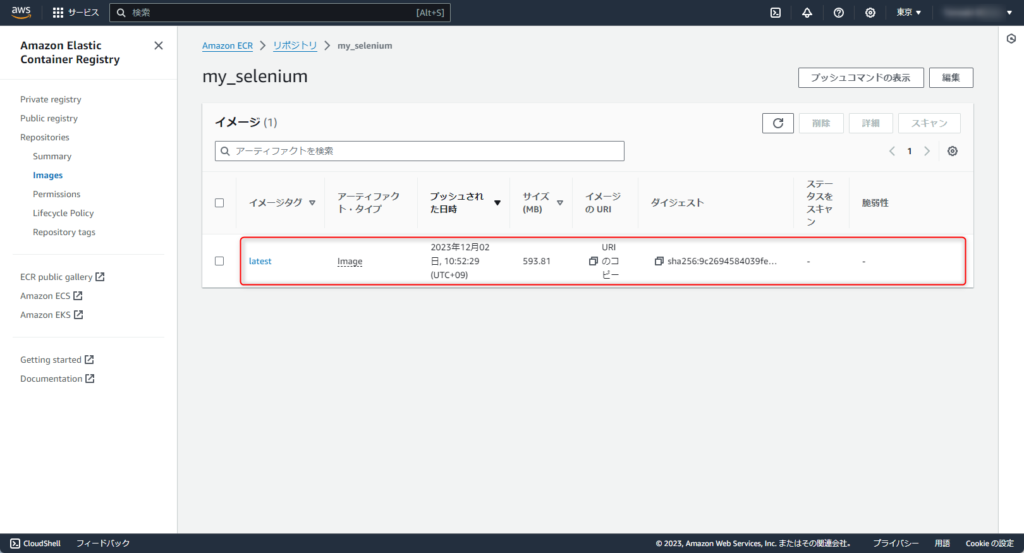Click the ダイジェスト column header
The height and width of the screenshot is (553, 1024).
(677, 203)
